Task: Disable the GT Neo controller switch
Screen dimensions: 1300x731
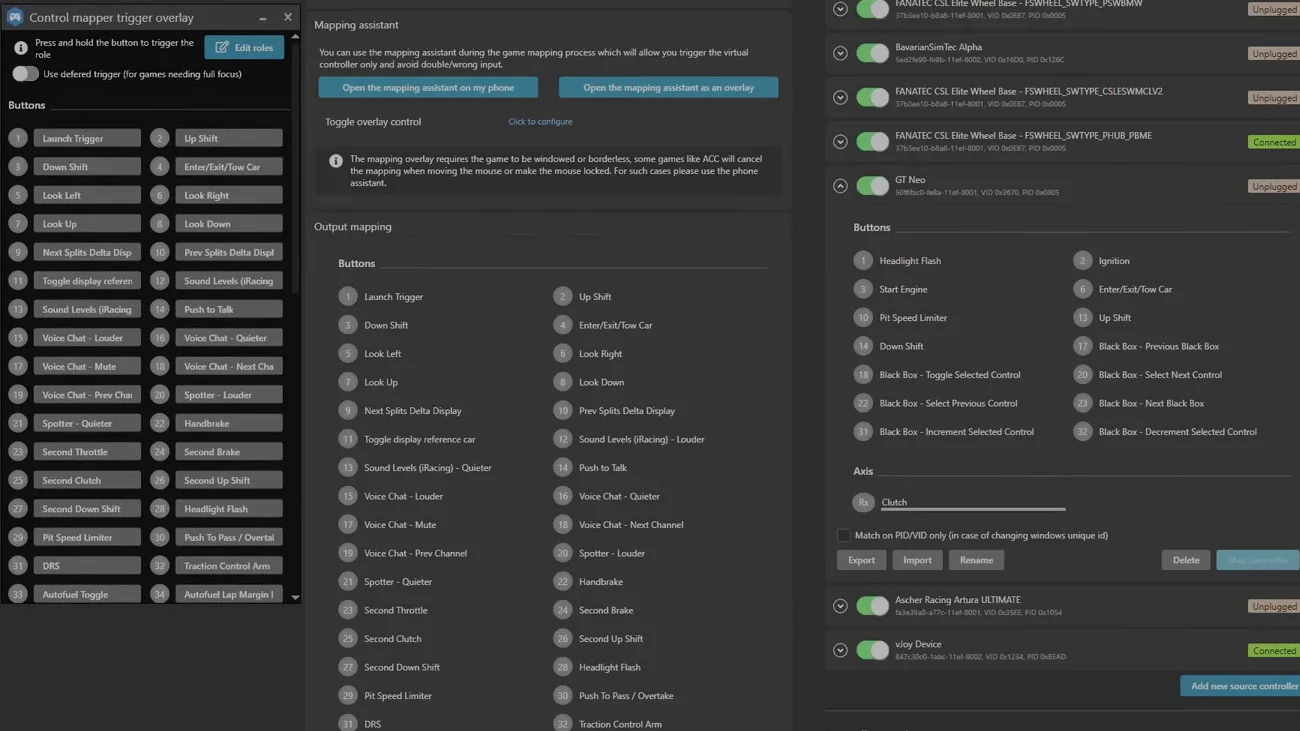Action: (872, 186)
